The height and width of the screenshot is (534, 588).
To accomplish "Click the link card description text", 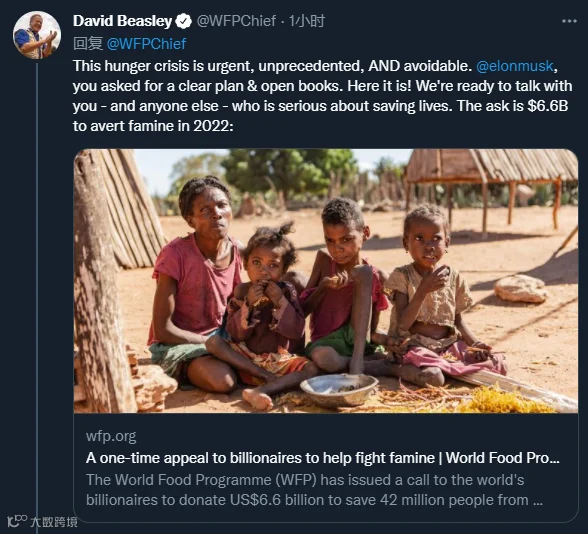I will pyautogui.click(x=314, y=490).
